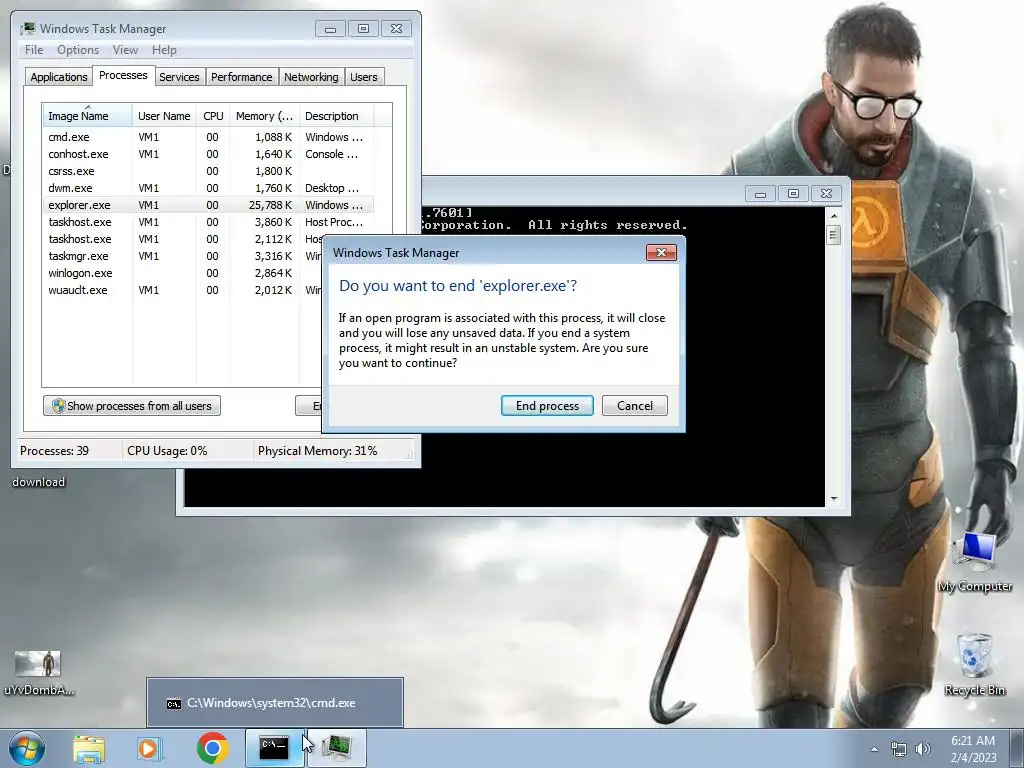Select the taskhost.exe row using 3,860 K
Screen dimensions: 1024x768
208,222
